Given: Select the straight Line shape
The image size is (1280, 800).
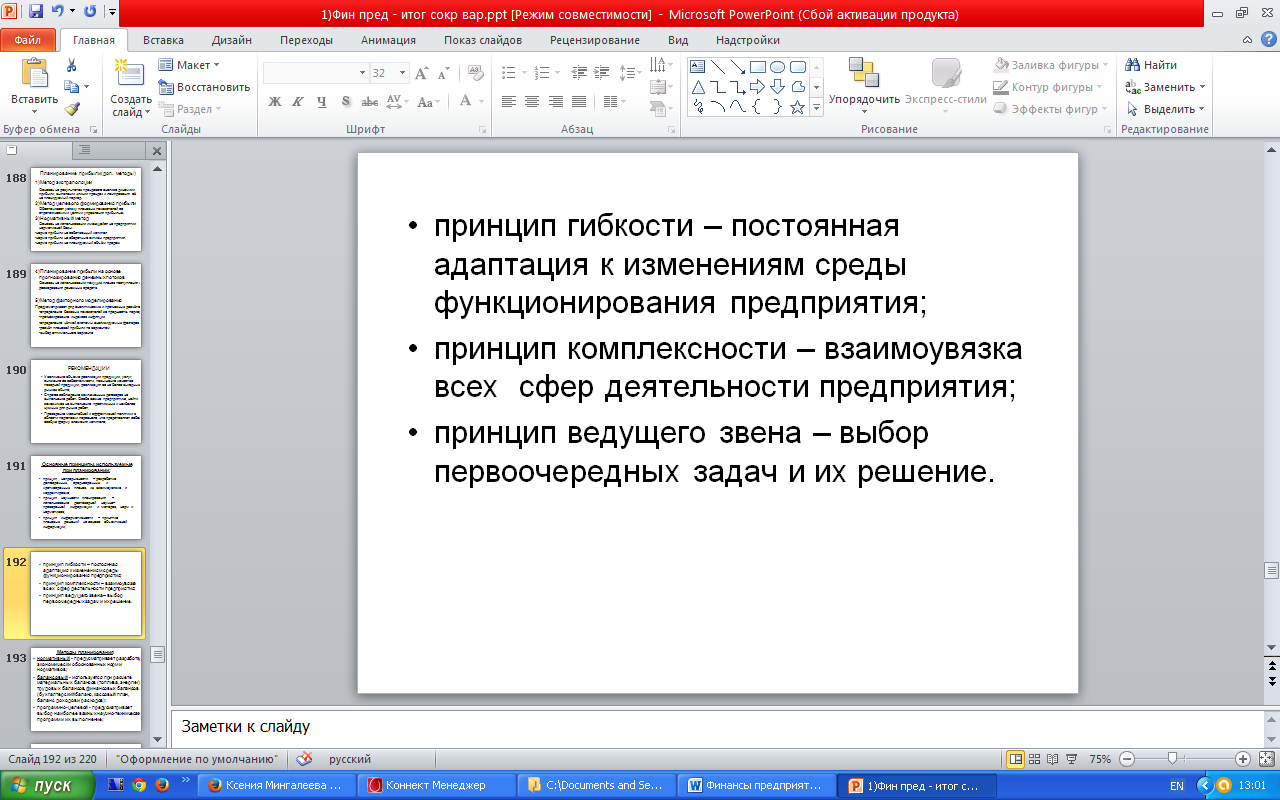Looking at the screenshot, I should pos(718,67).
